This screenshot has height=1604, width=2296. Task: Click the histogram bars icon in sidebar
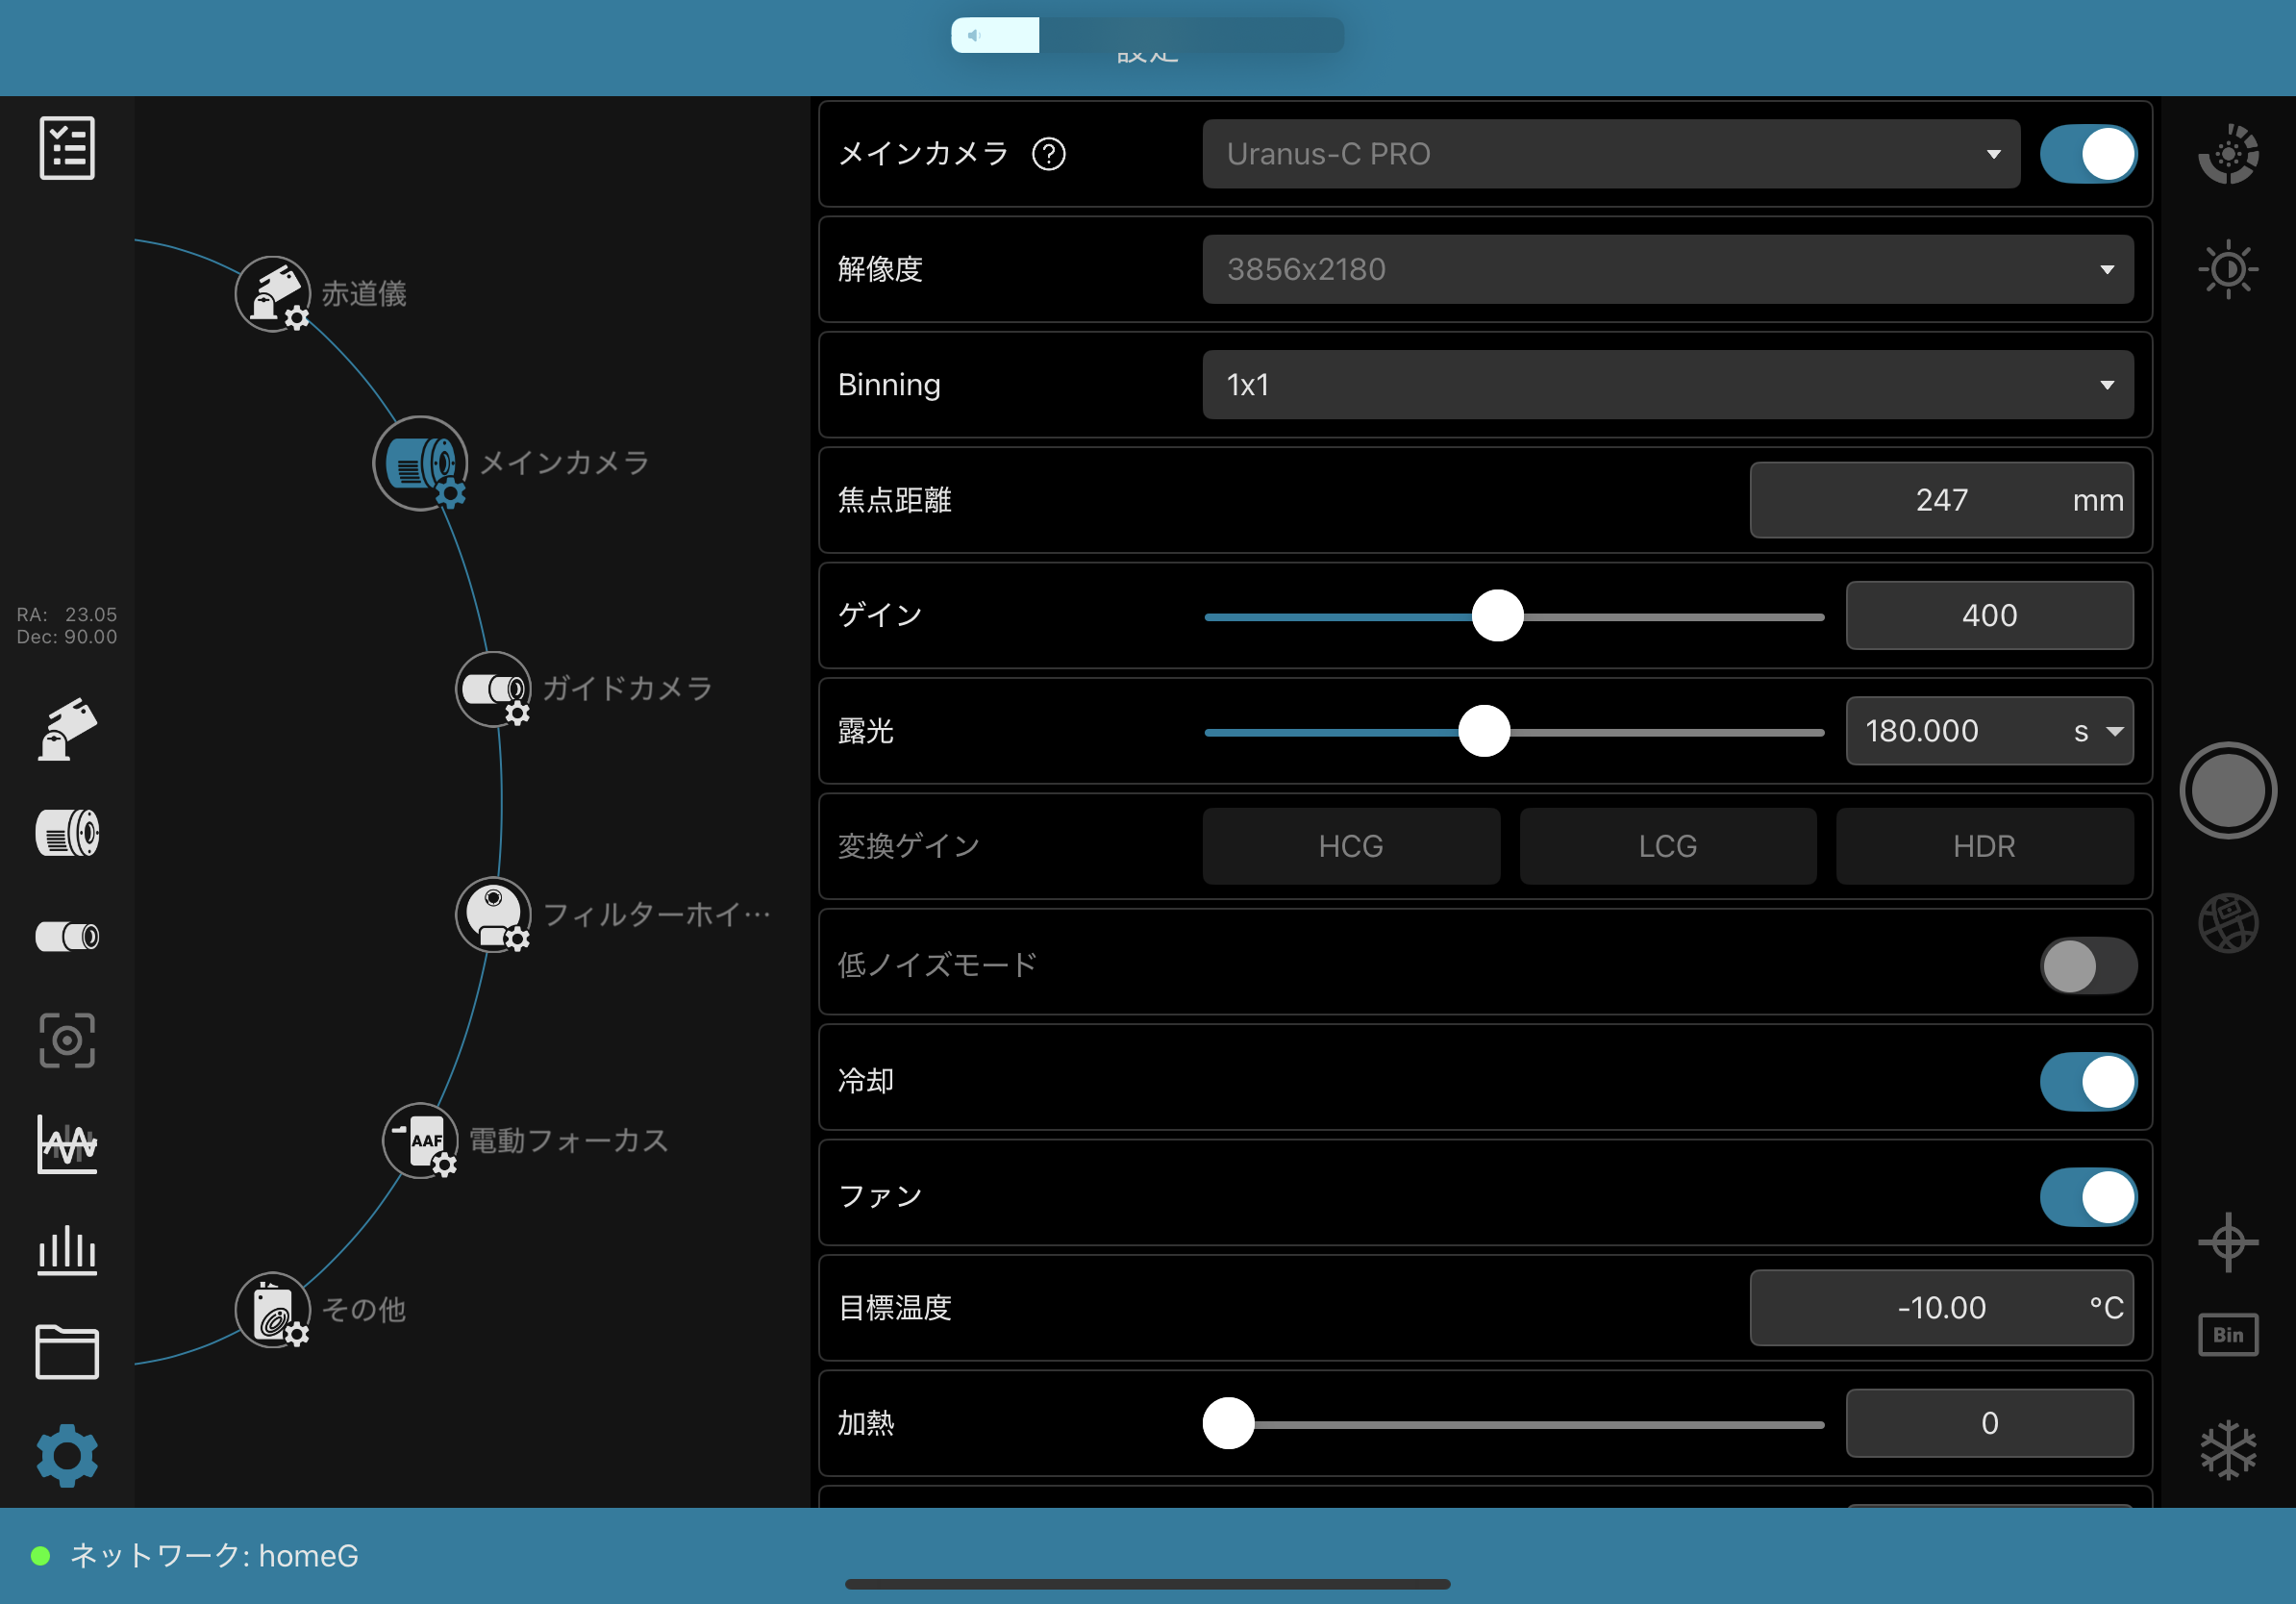tap(67, 1249)
